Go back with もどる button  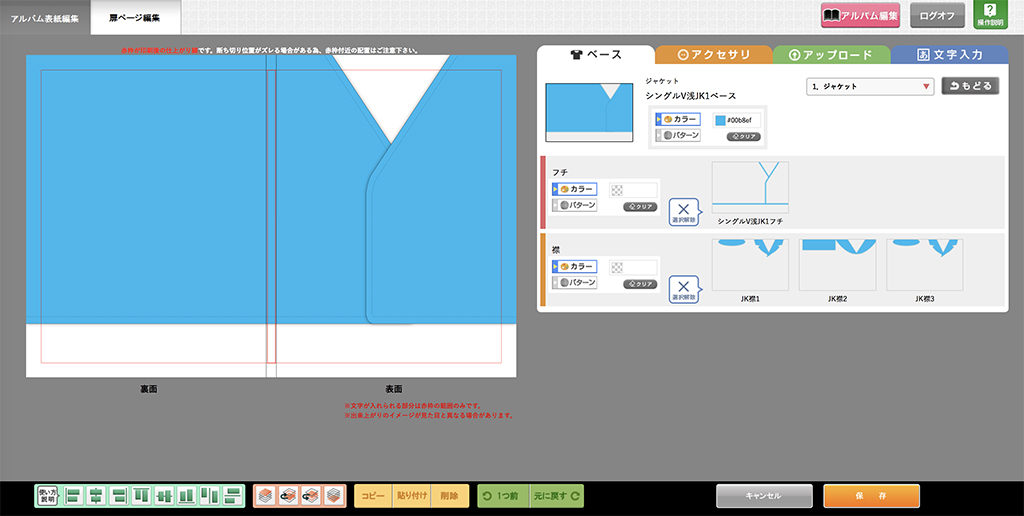click(970, 86)
